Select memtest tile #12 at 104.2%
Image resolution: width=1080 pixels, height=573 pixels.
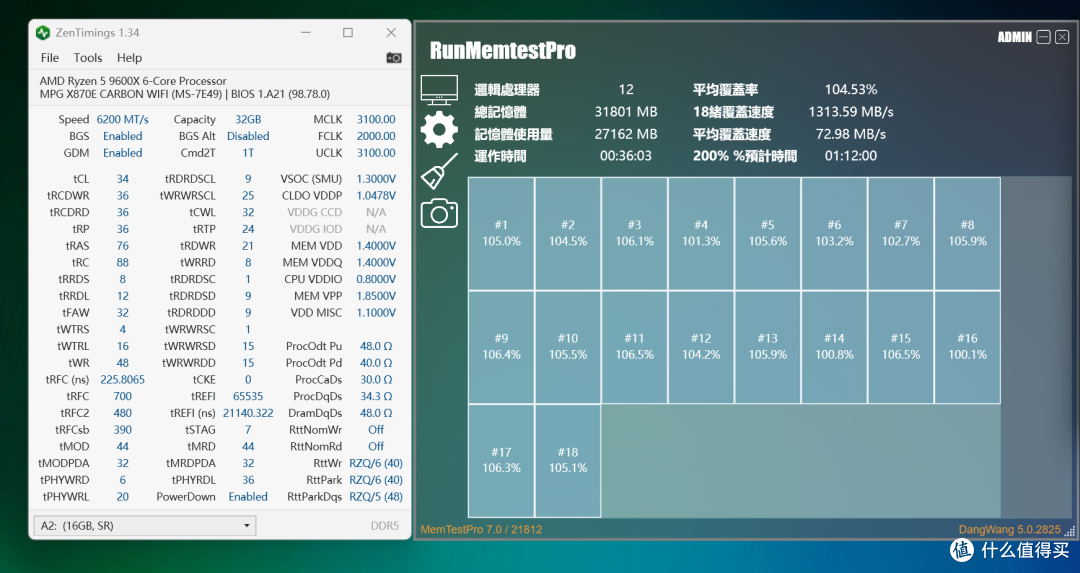[x=701, y=347]
